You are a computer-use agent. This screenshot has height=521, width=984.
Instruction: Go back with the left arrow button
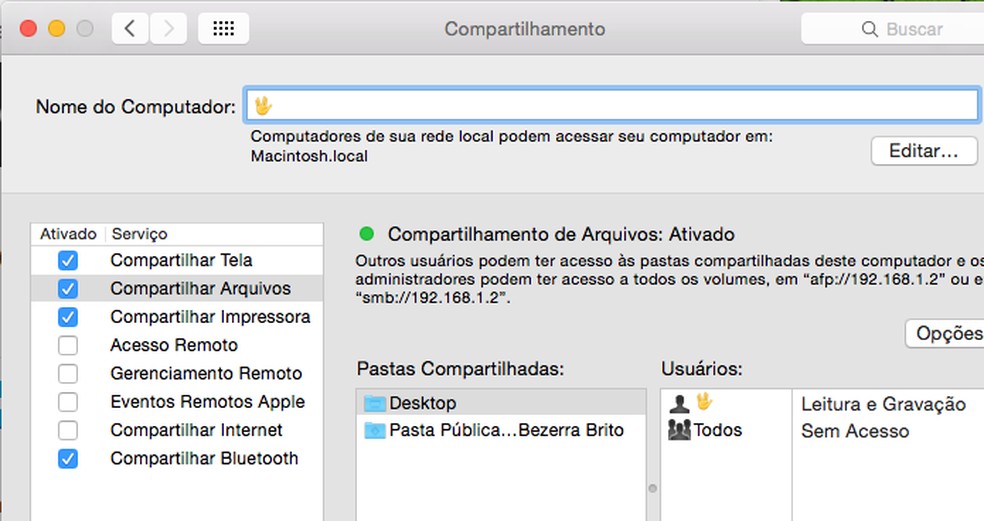[130, 29]
